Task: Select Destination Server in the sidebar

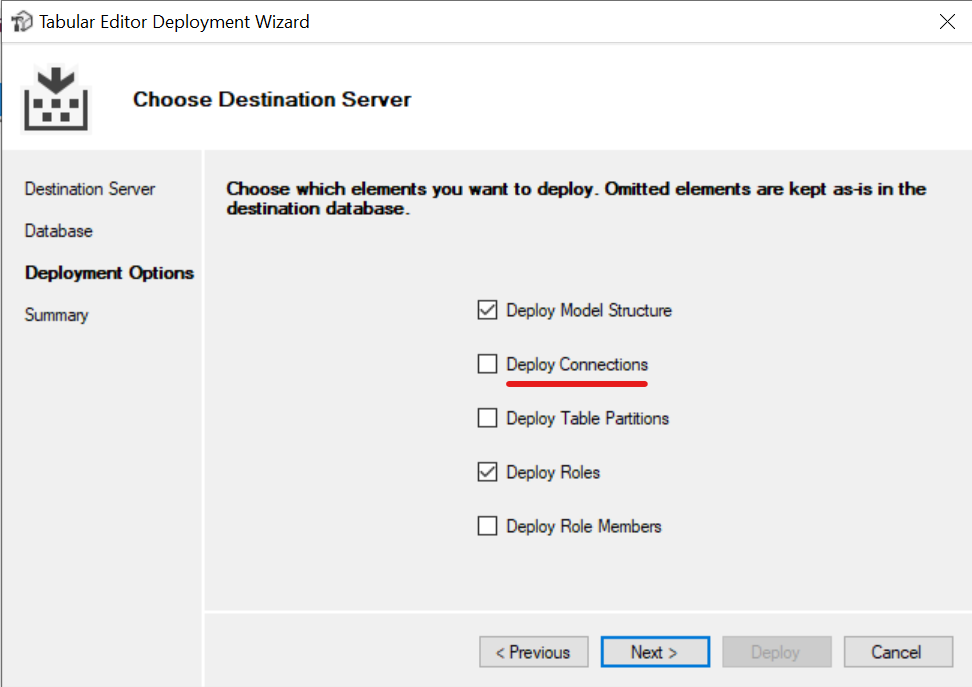Action: [x=89, y=188]
